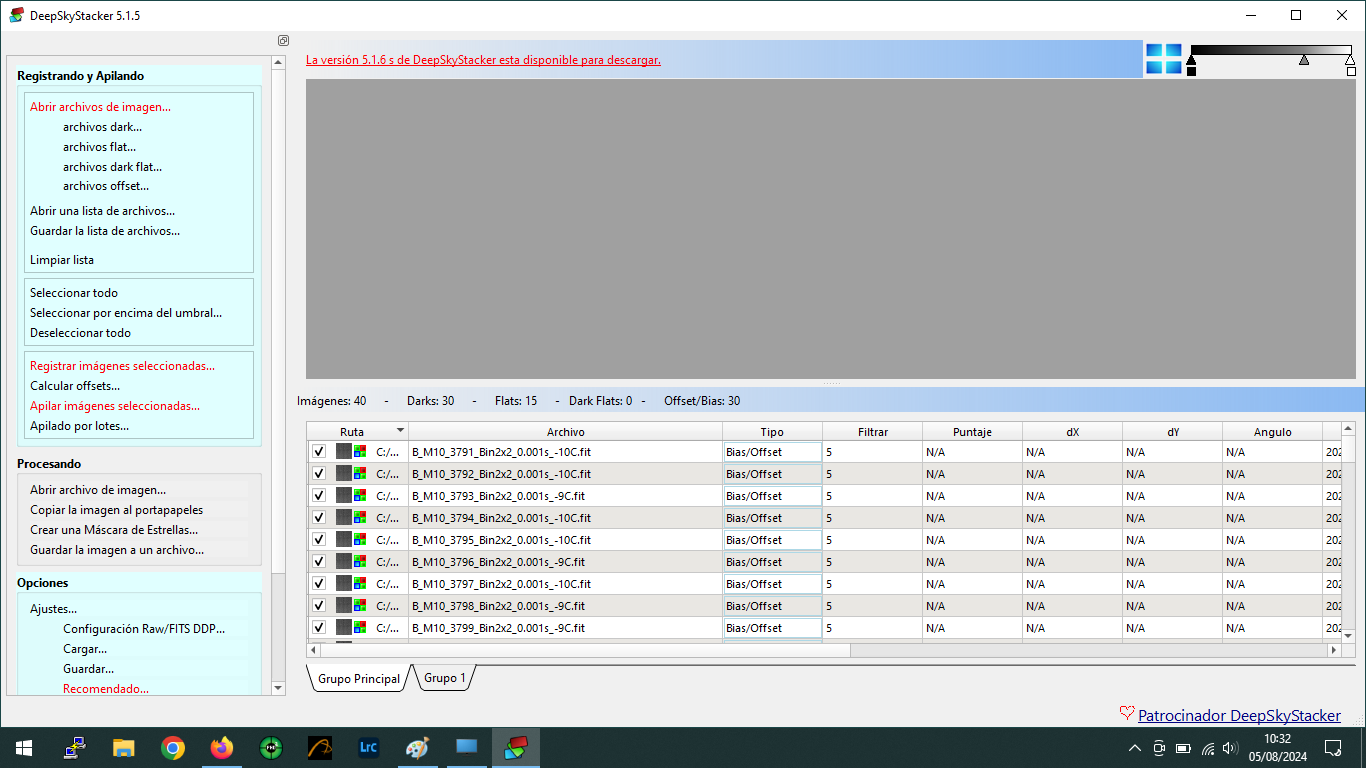The width and height of the screenshot is (1366, 768).
Task: Open the Tipo dropdown for B_M10_3793
Action: [772, 496]
